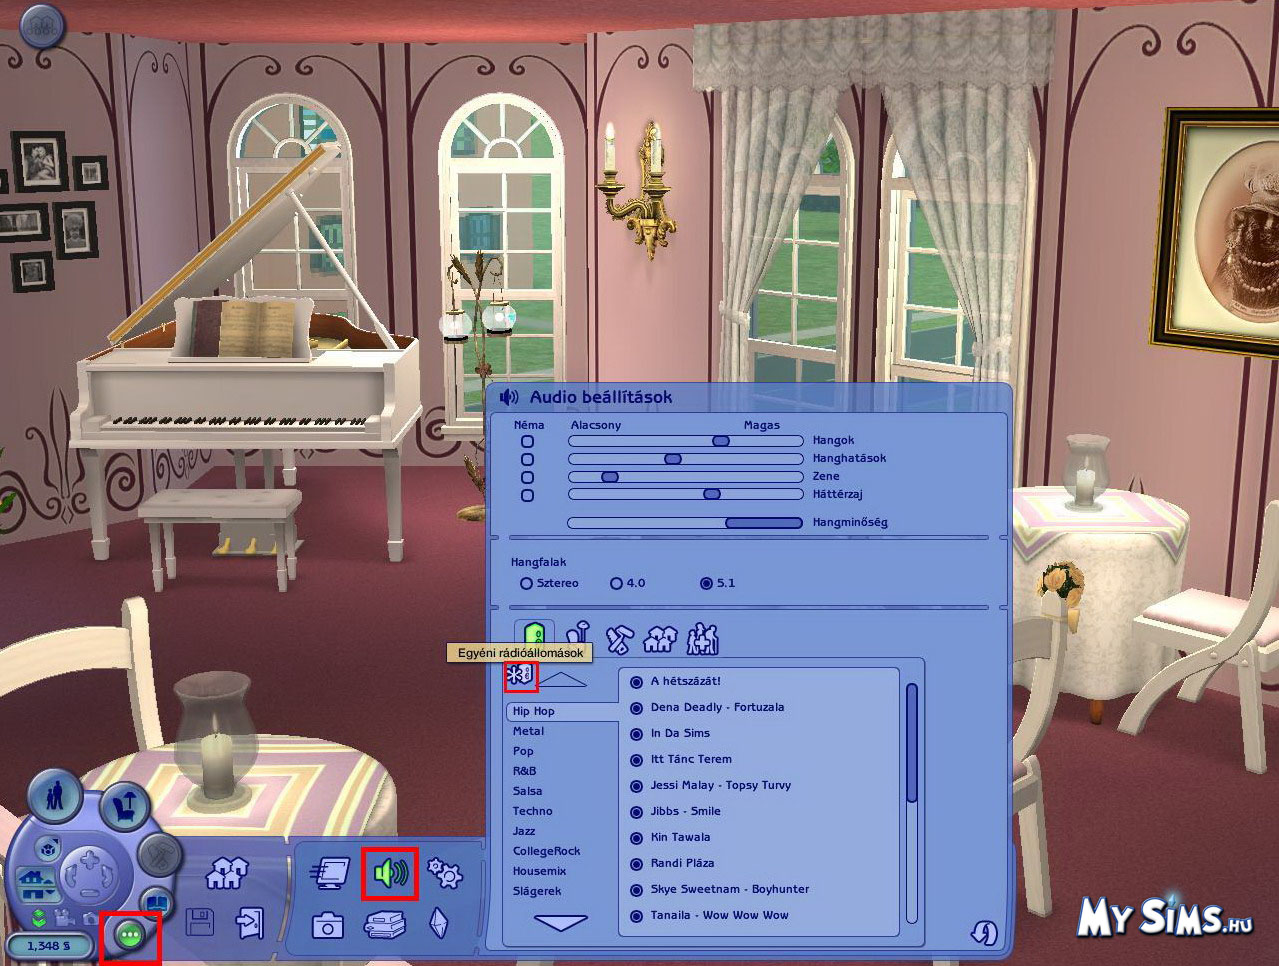
Task: Toggle the song Randi Pláza
Action: tap(636, 864)
